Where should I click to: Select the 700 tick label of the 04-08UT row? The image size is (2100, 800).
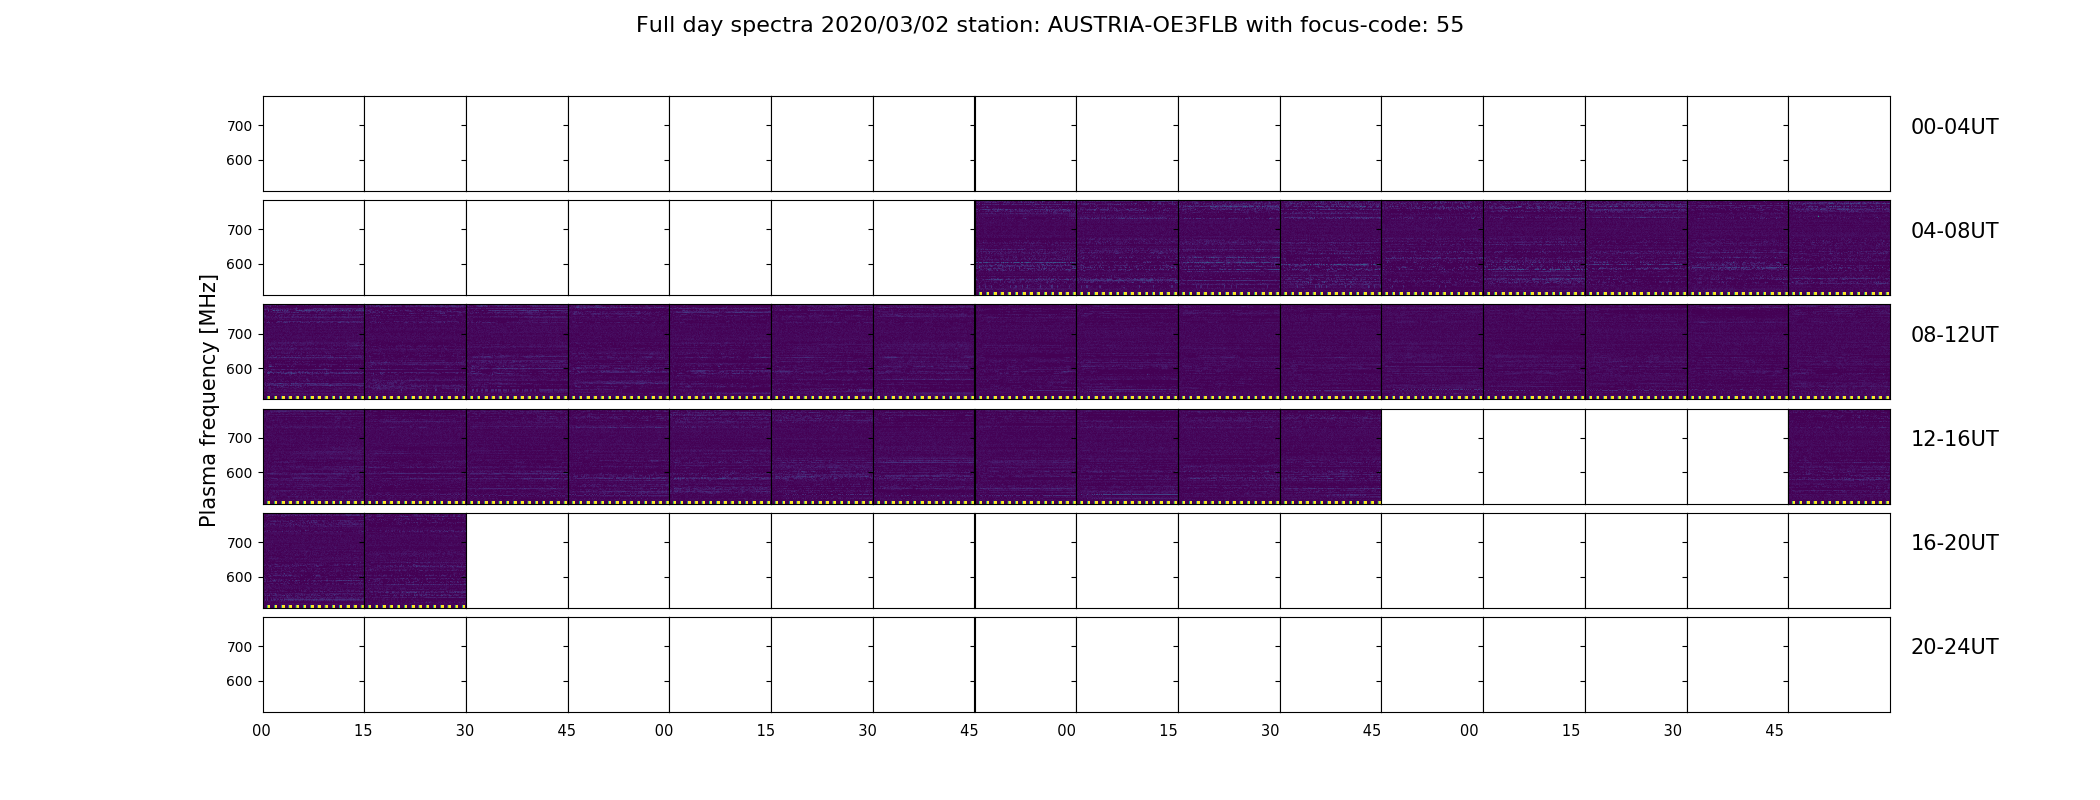[239, 230]
